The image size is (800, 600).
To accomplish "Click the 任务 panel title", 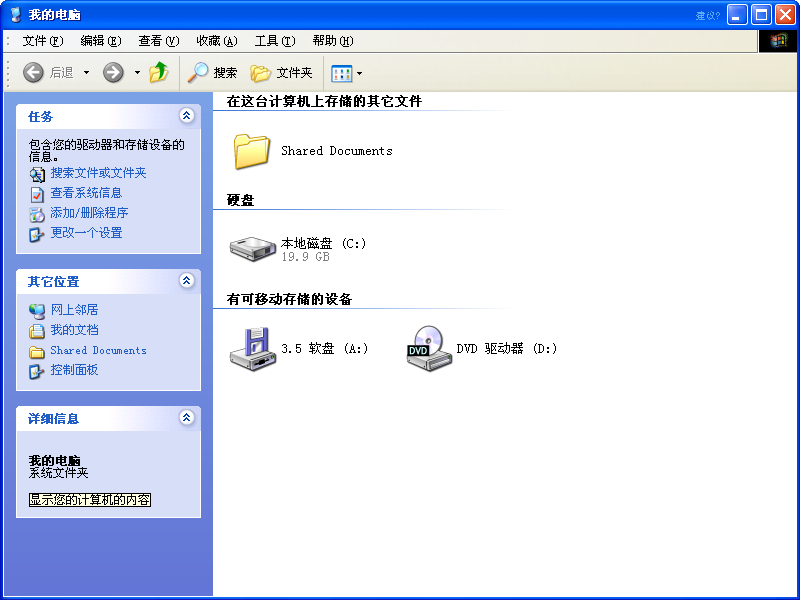I will coord(40,117).
